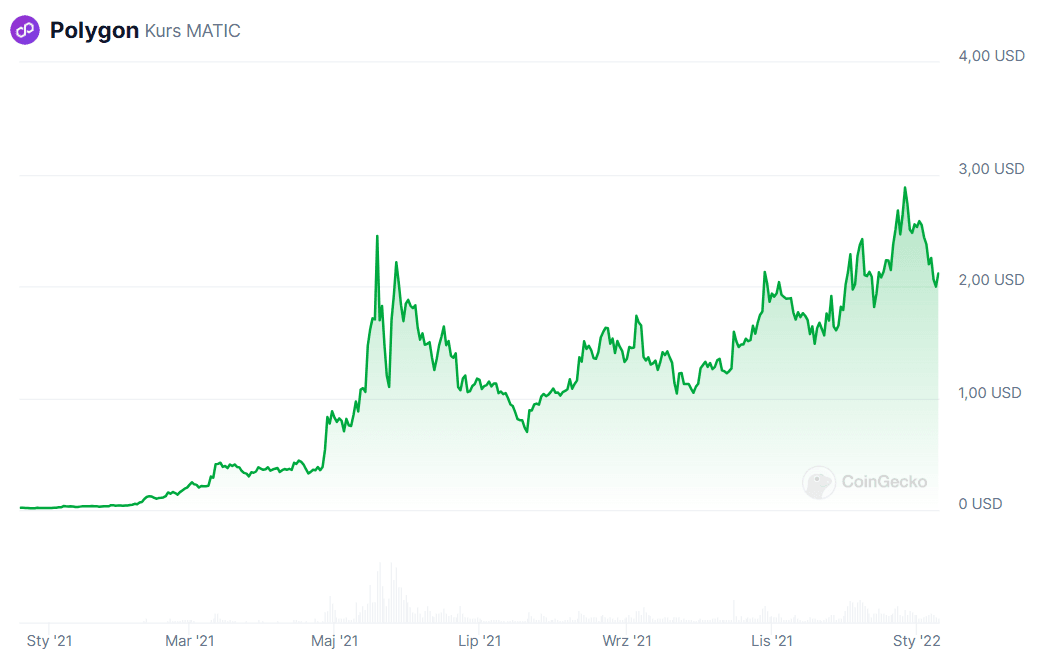Click the 0 USD axis label
Screen dimensions: 1038x665
pos(980,504)
